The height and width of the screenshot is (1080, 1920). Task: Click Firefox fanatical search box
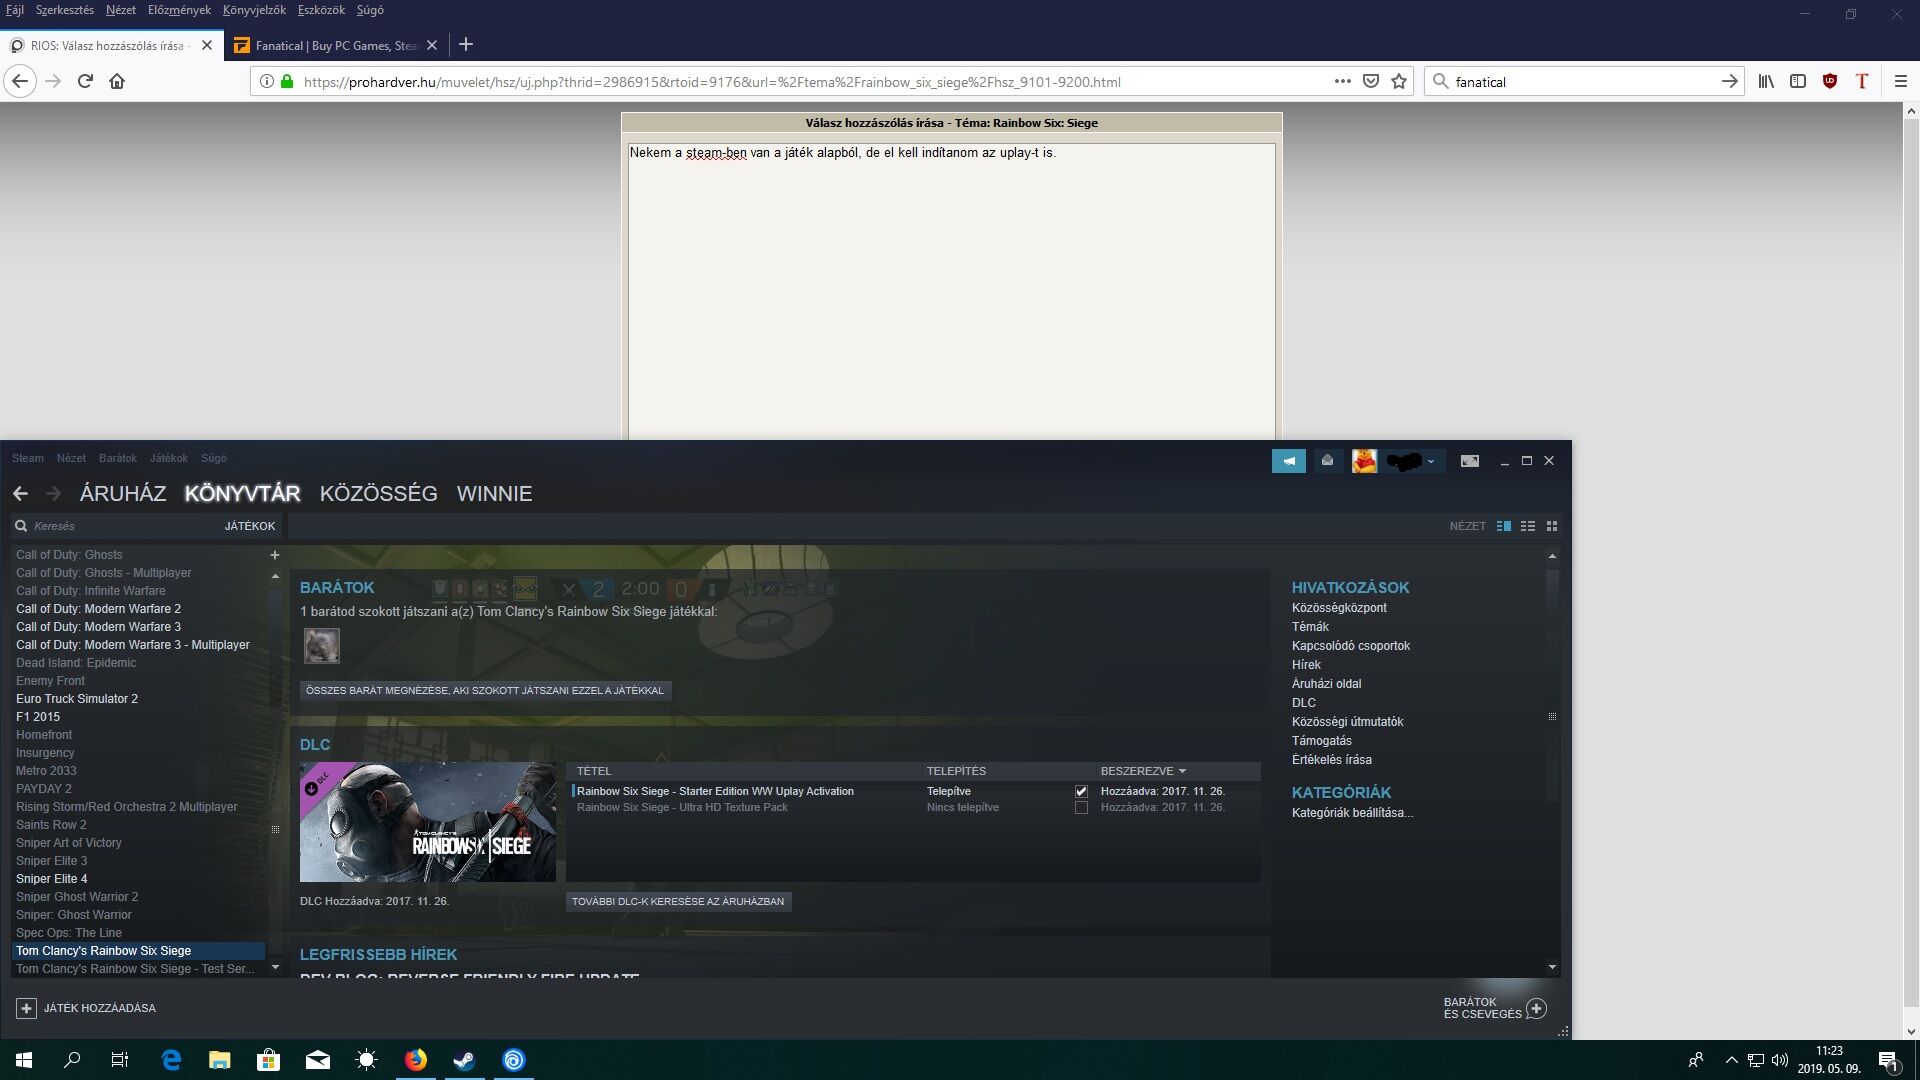(x=1585, y=82)
